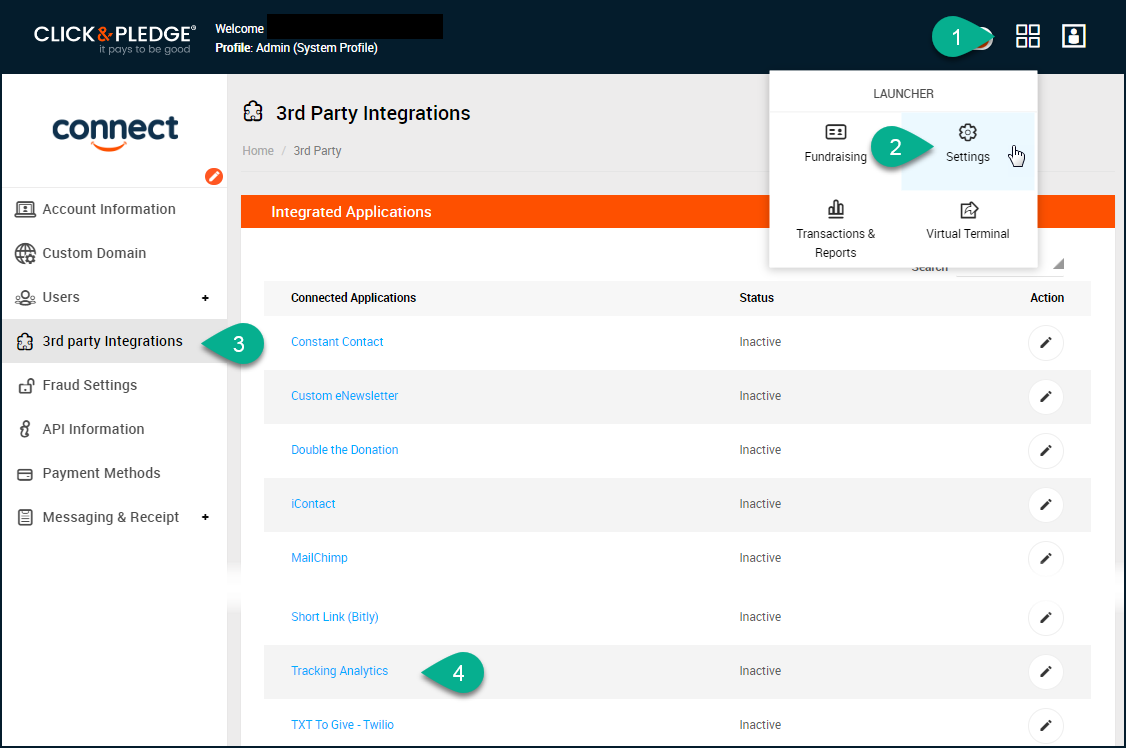Edit the iContact integration
The image size is (1126, 748).
[1046, 504]
